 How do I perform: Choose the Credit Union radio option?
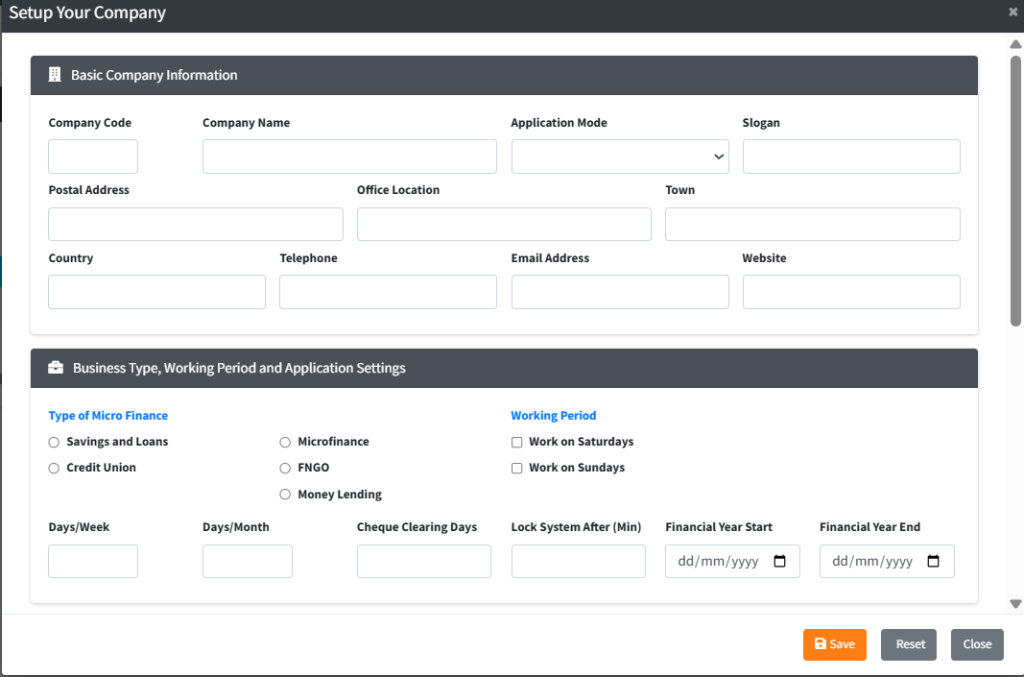pyautogui.click(x=54, y=468)
